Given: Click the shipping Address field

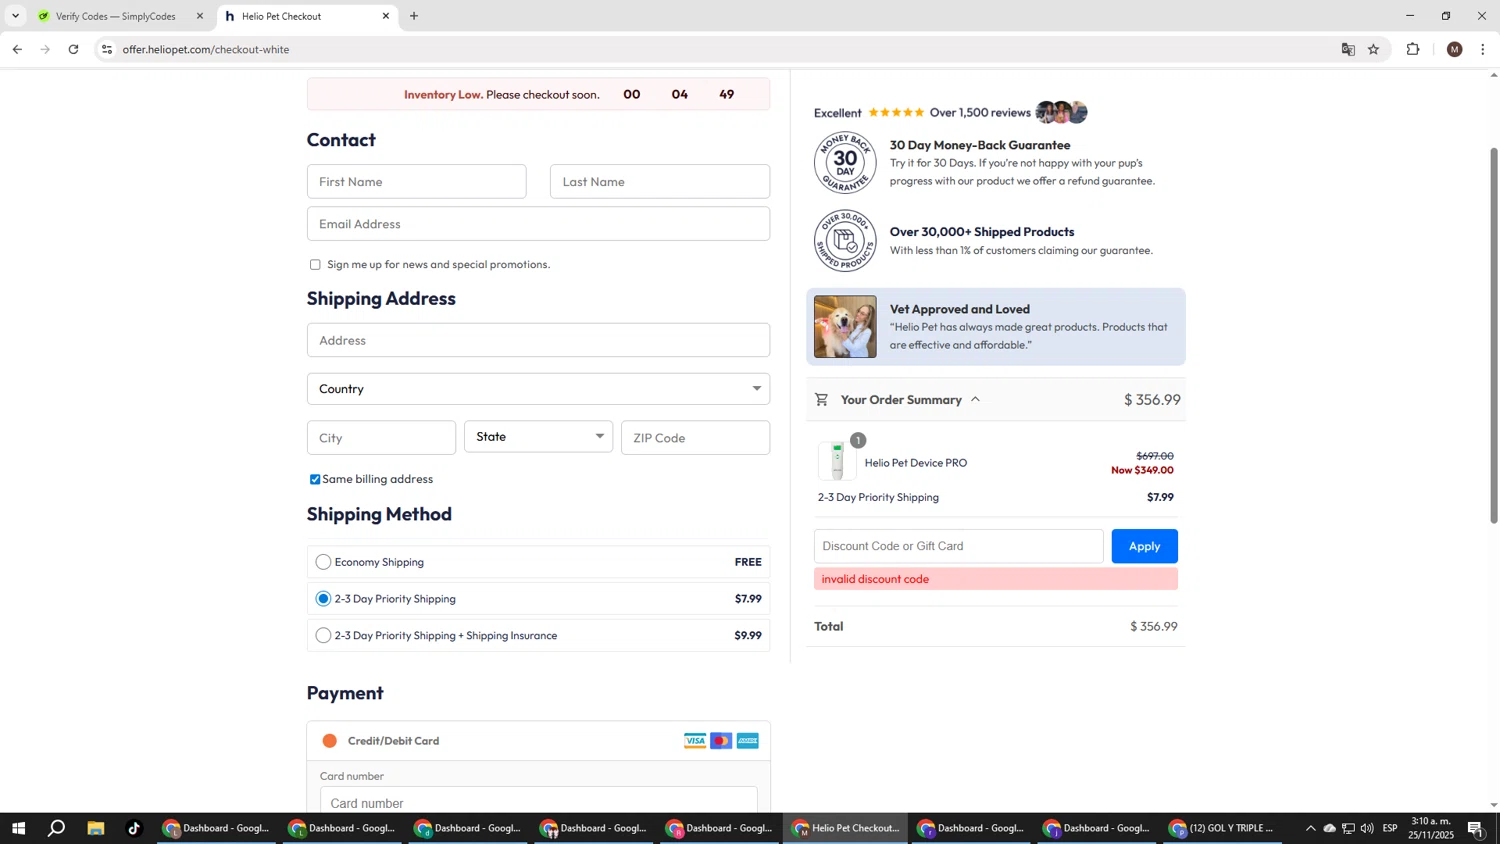Looking at the screenshot, I should click(538, 341).
